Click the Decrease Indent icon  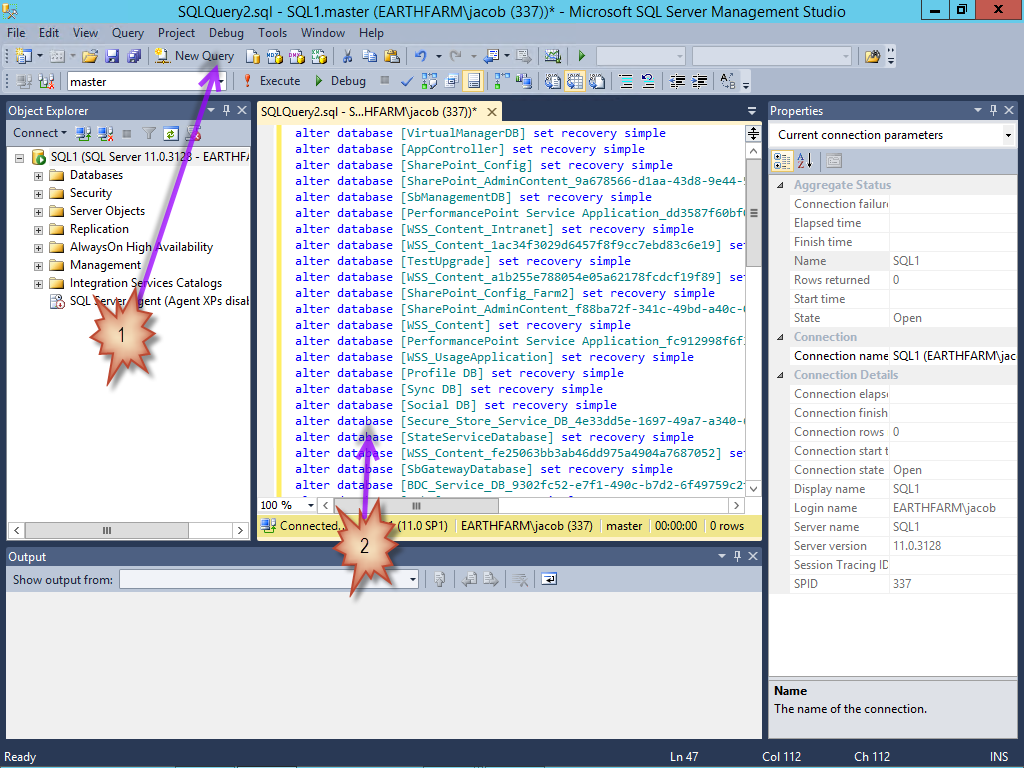[677, 82]
